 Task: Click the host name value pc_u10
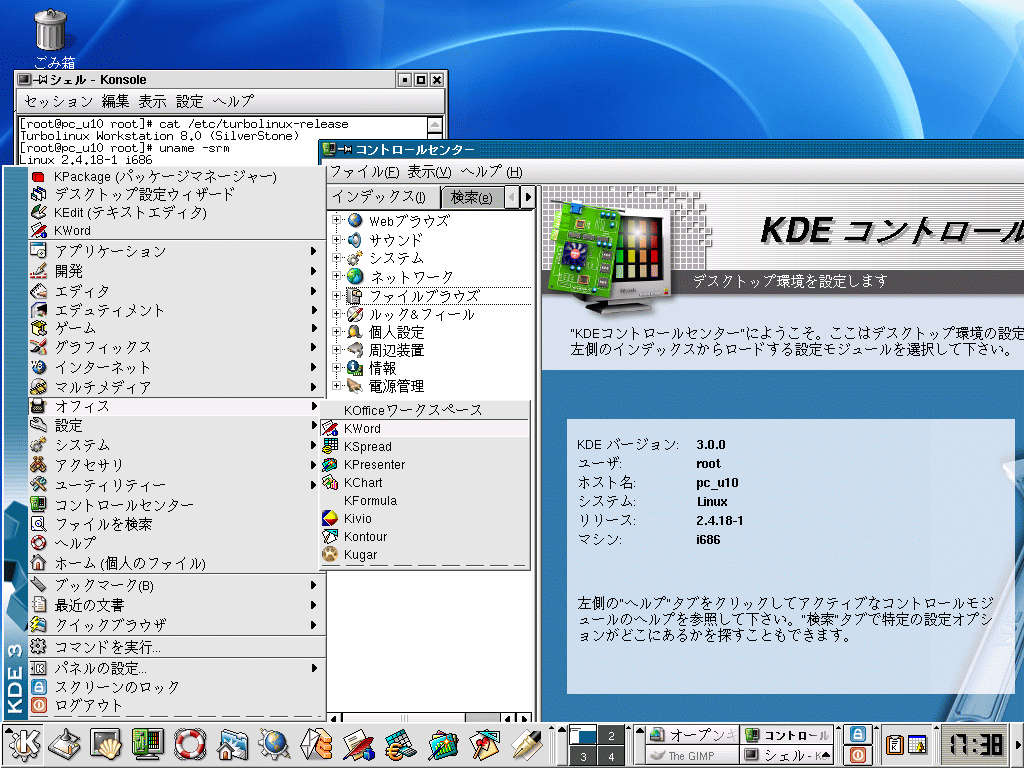717,483
